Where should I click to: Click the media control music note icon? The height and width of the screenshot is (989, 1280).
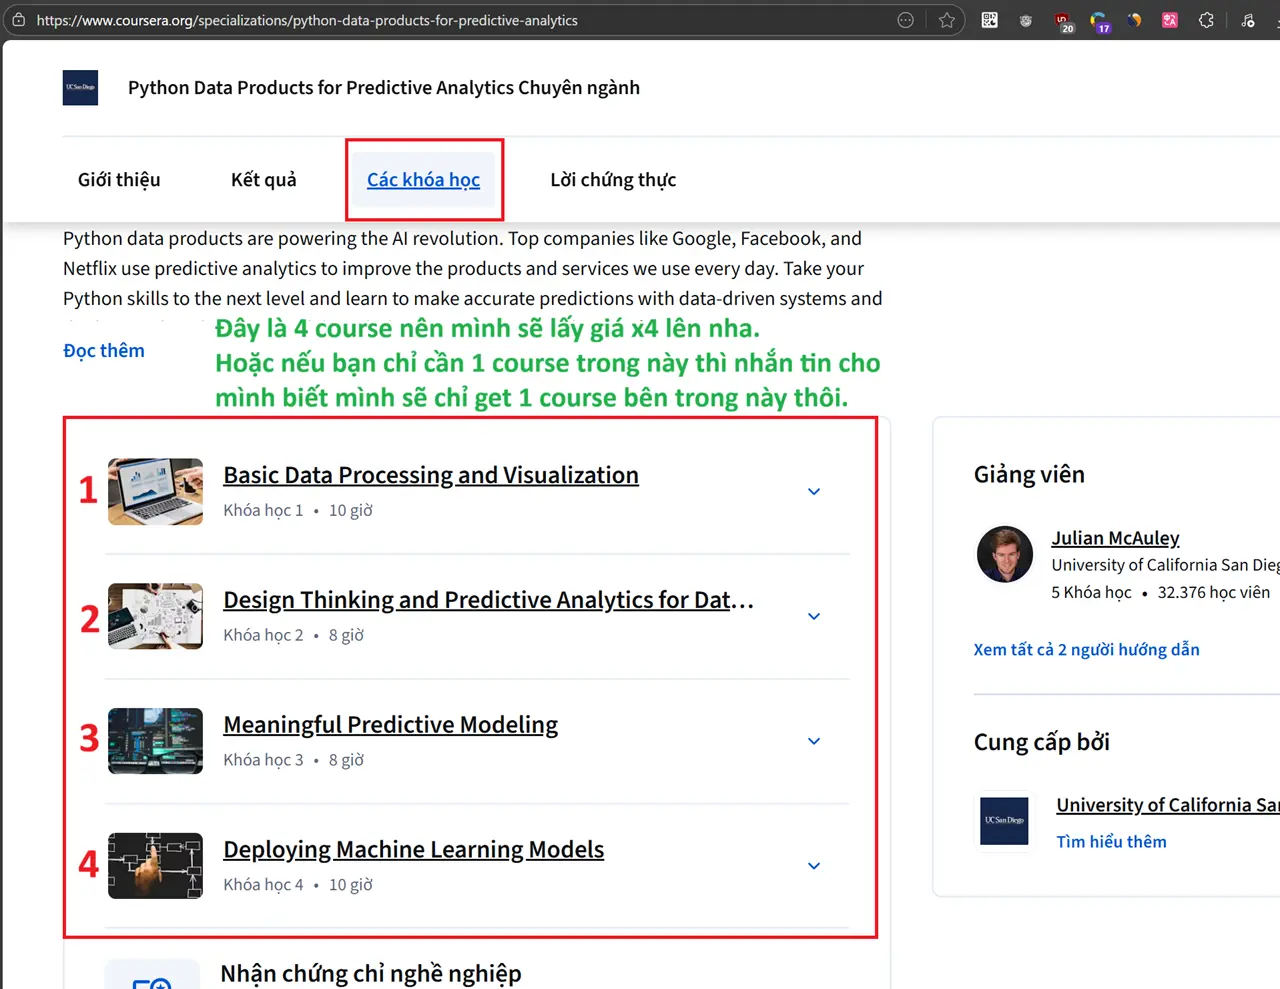[1248, 20]
